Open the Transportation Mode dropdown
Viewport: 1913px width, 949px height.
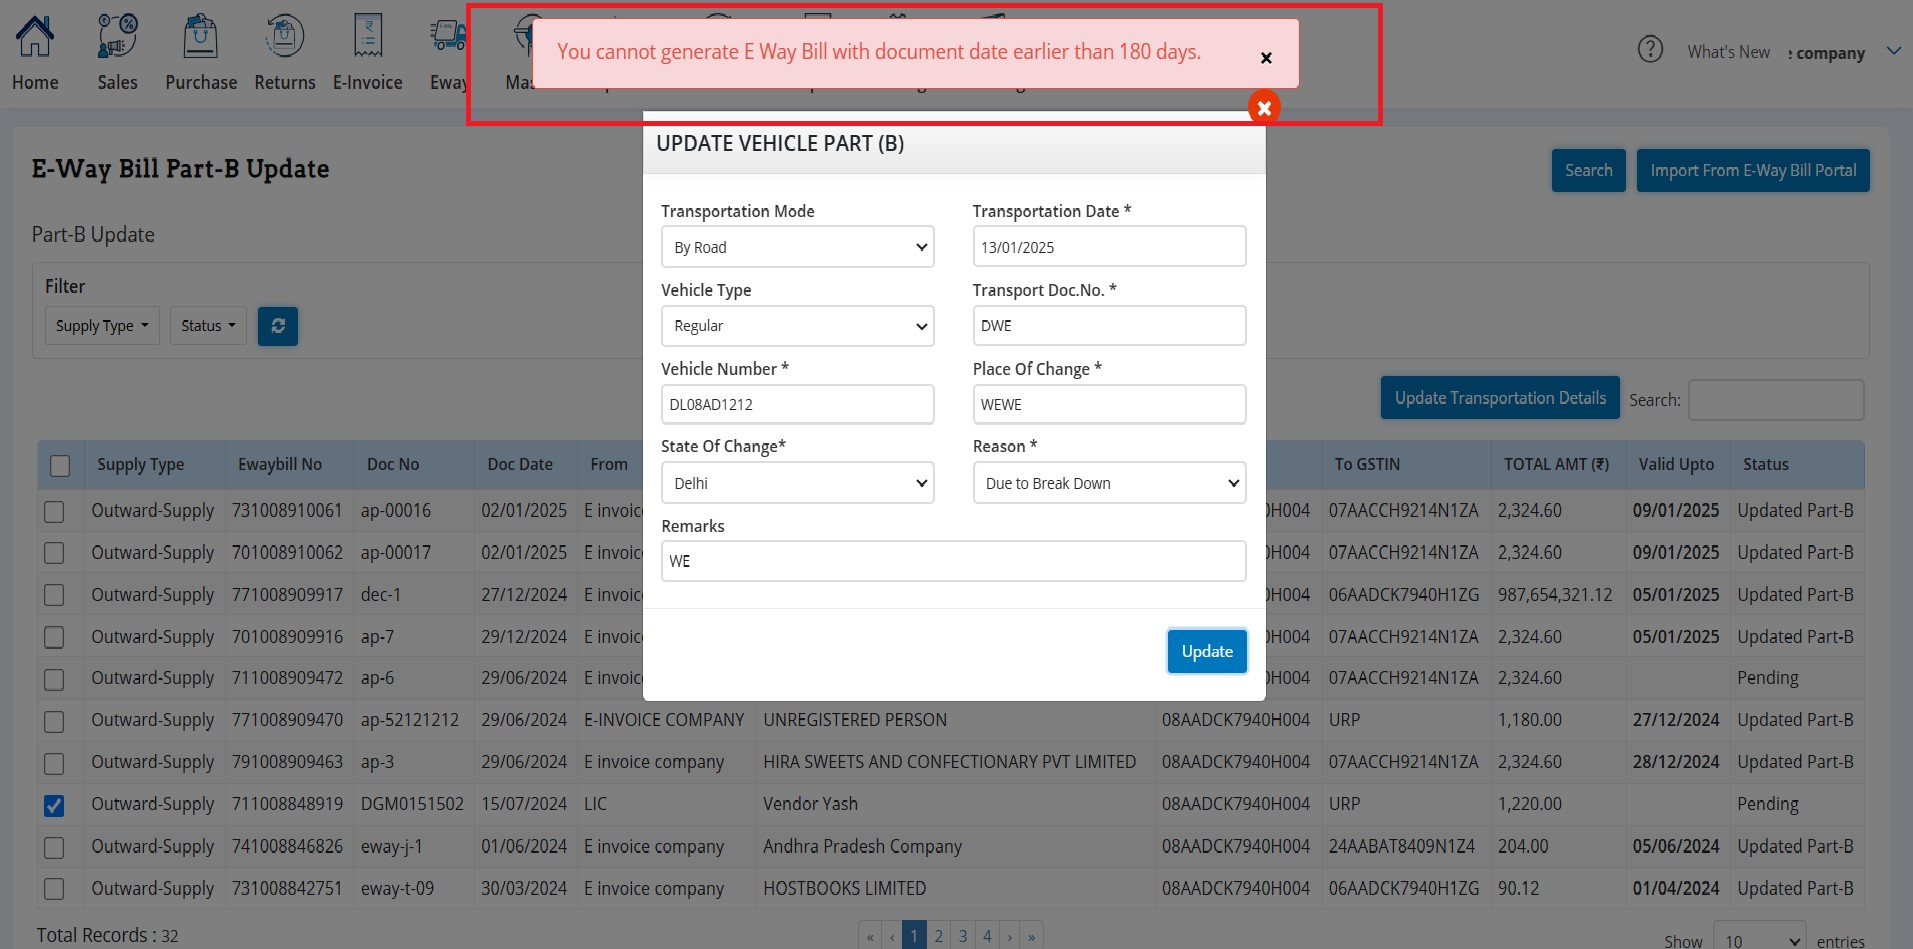point(797,247)
